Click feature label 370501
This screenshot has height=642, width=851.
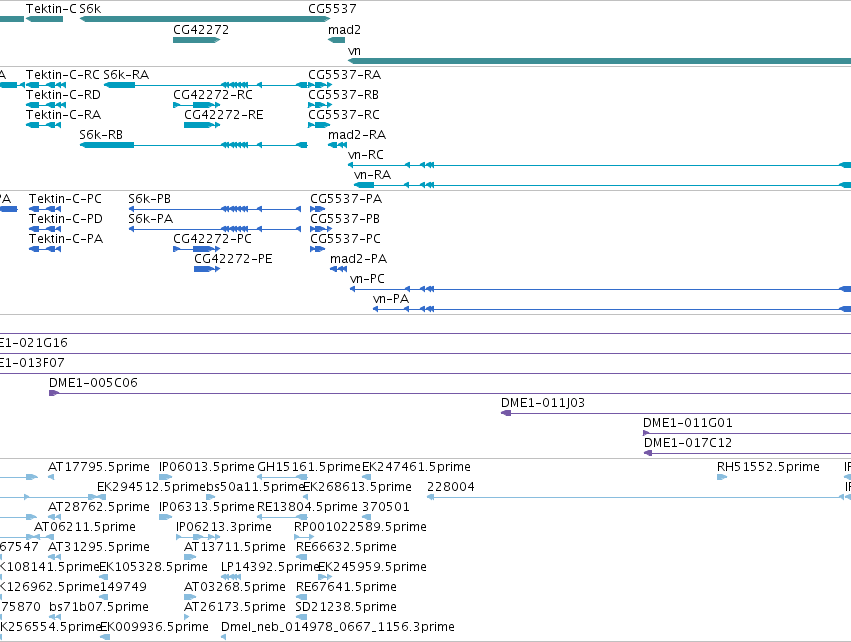(386, 507)
